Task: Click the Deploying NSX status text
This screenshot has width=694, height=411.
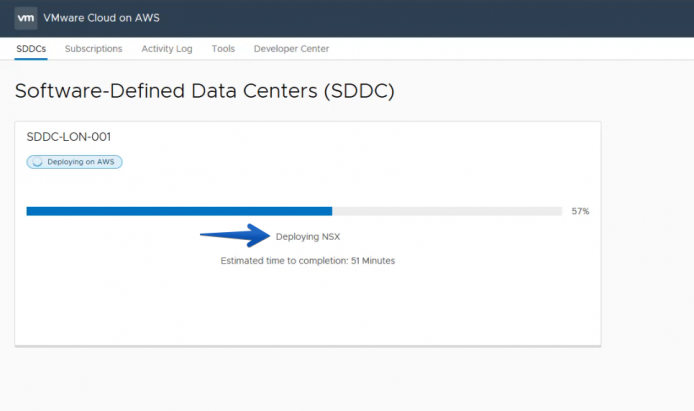Action: point(308,237)
